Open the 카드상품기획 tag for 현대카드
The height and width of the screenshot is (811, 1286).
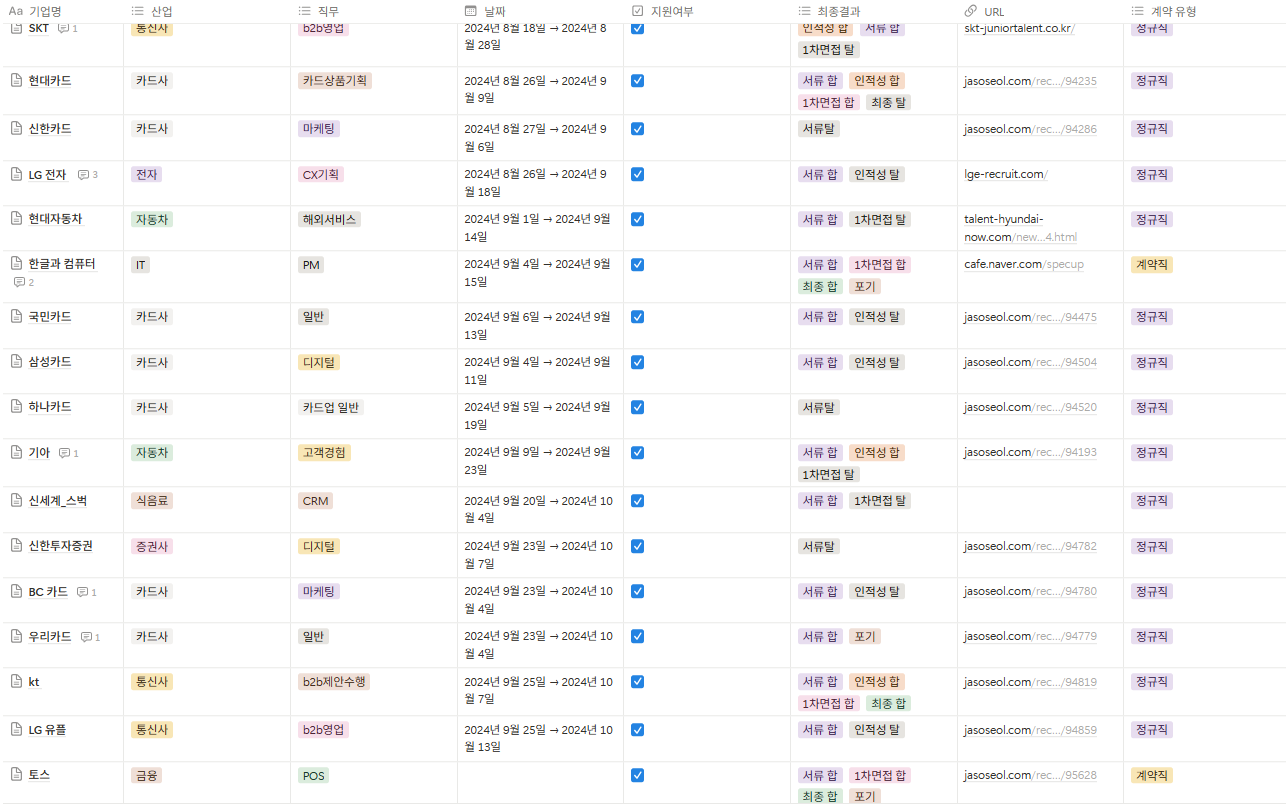click(335, 81)
